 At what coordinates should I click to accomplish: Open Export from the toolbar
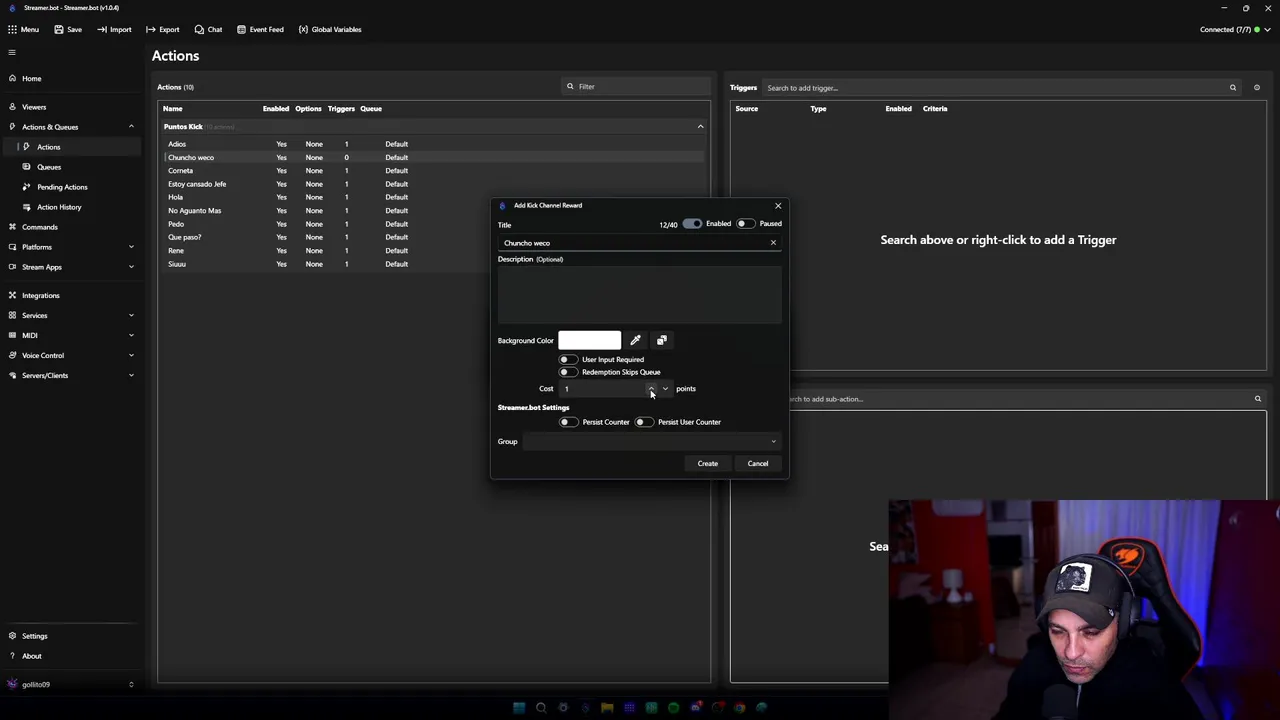pos(162,29)
